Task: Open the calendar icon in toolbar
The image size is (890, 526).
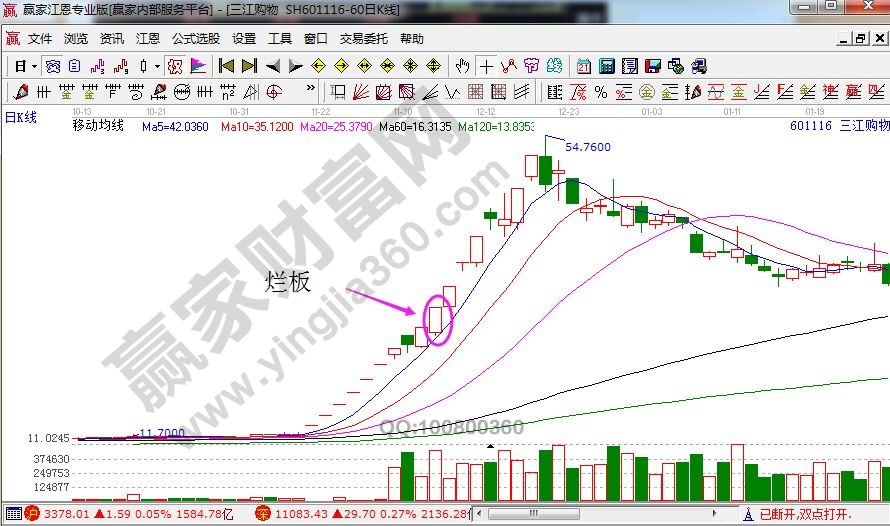Action: click(x=584, y=66)
